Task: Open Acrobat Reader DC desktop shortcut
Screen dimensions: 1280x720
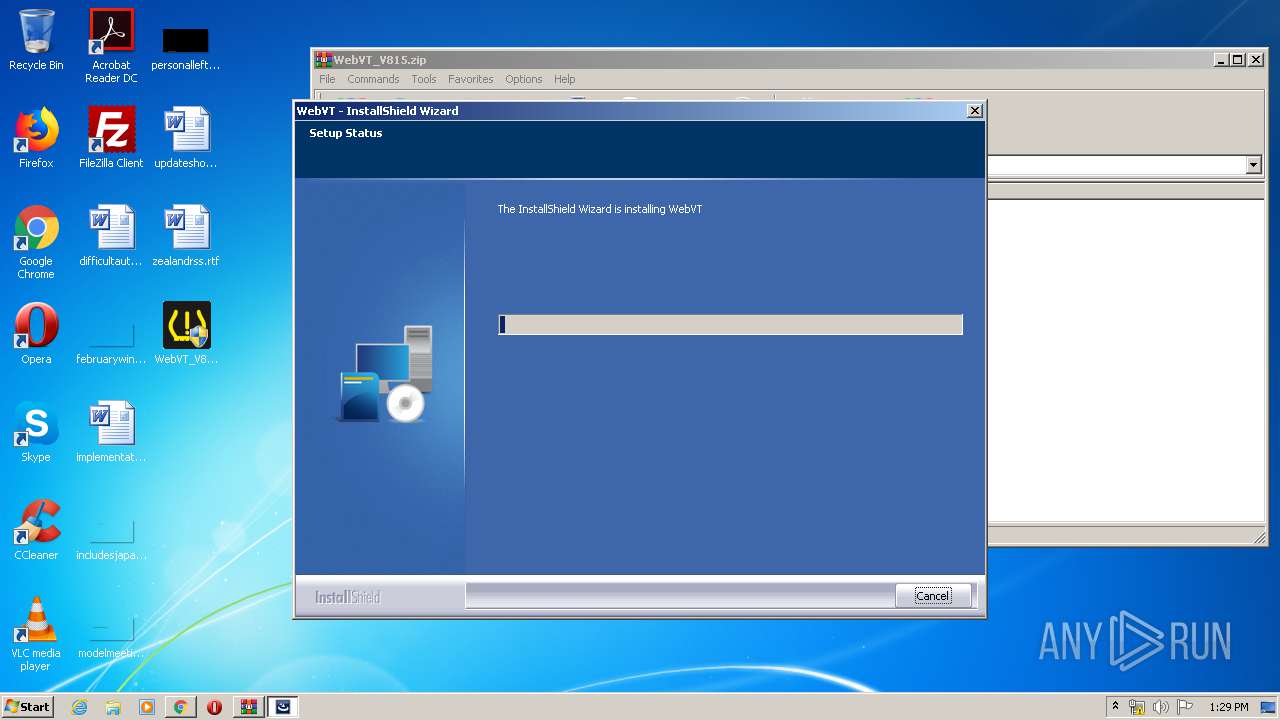Action: click(x=111, y=46)
